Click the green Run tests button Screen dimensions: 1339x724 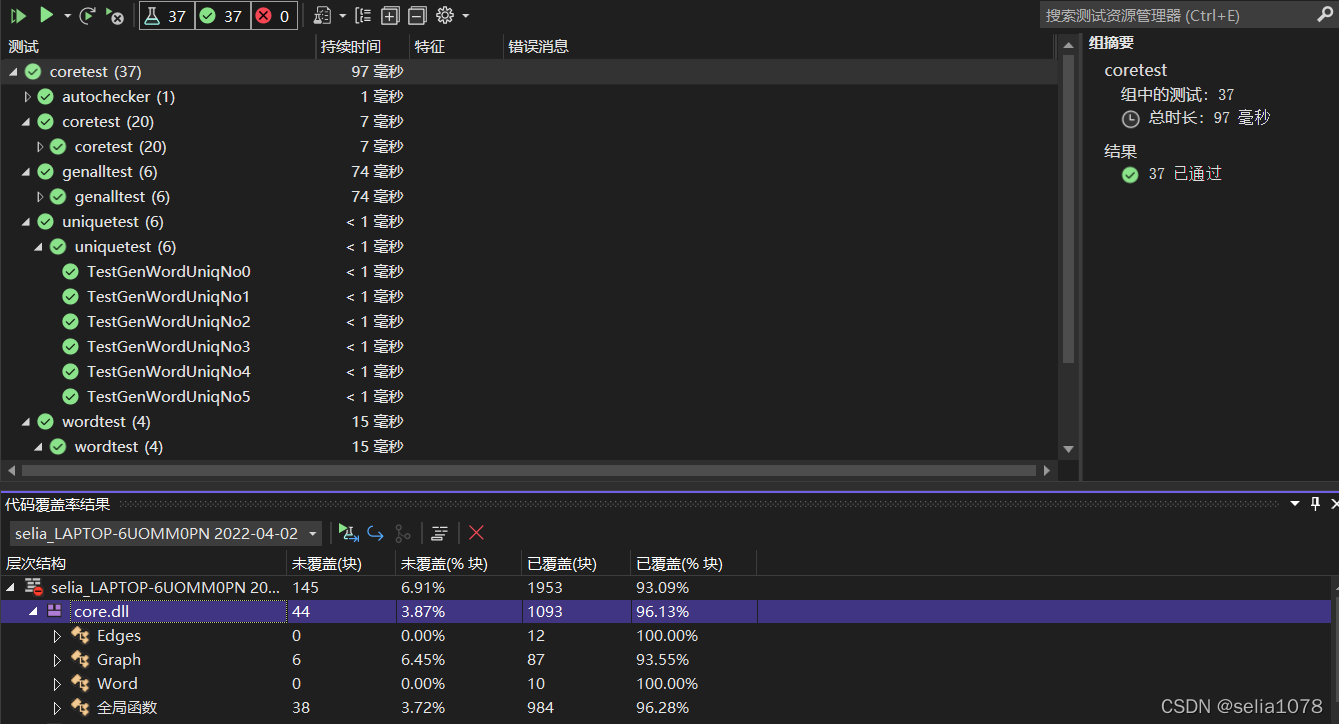click(x=46, y=15)
